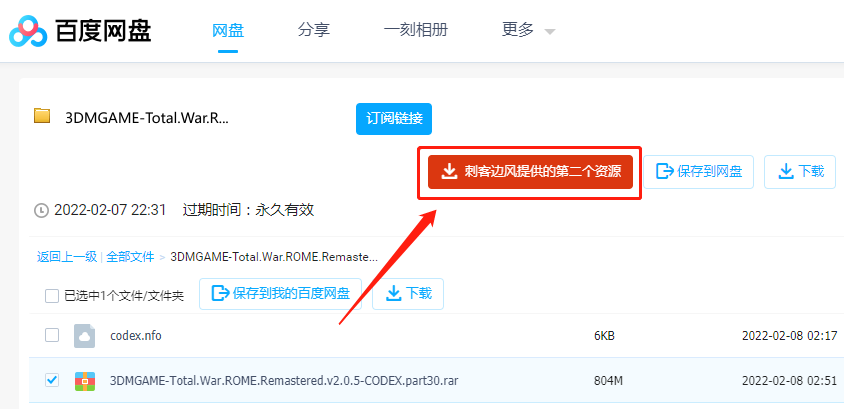Image resolution: width=844 pixels, height=409 pixels.
Task: Open the 一刻相册 tab
Action: (416, 30)
